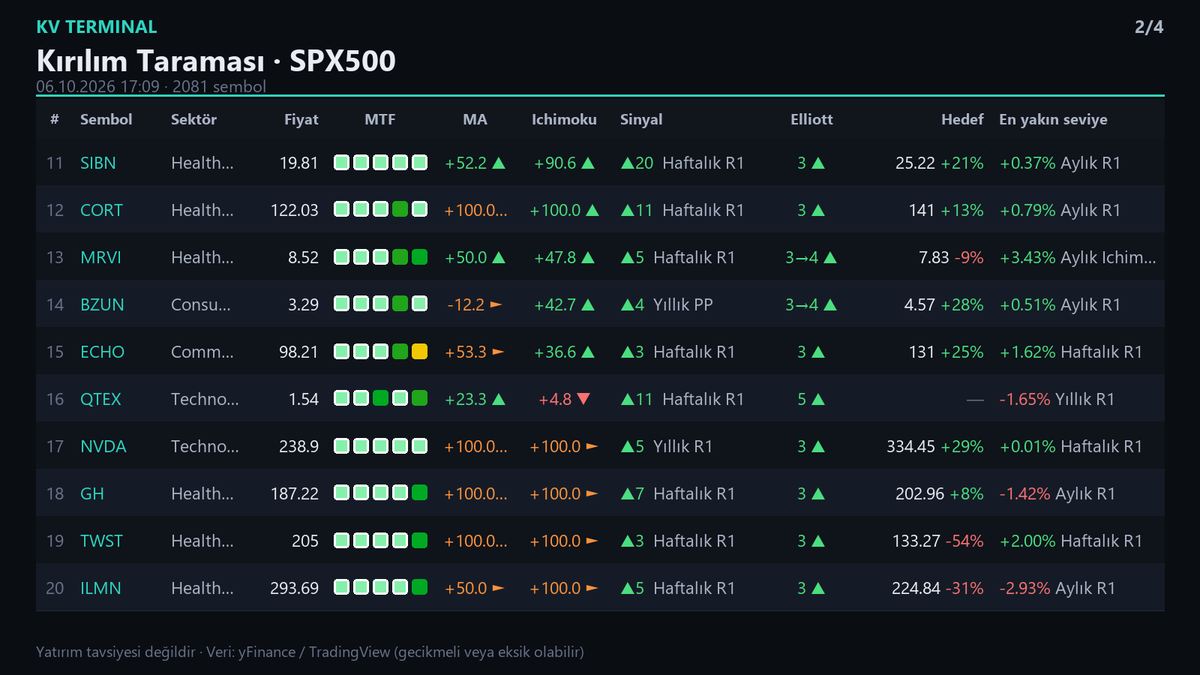Click the Ichimoku column header
The width and height of the screenshot is (1200, 675).
564,119
